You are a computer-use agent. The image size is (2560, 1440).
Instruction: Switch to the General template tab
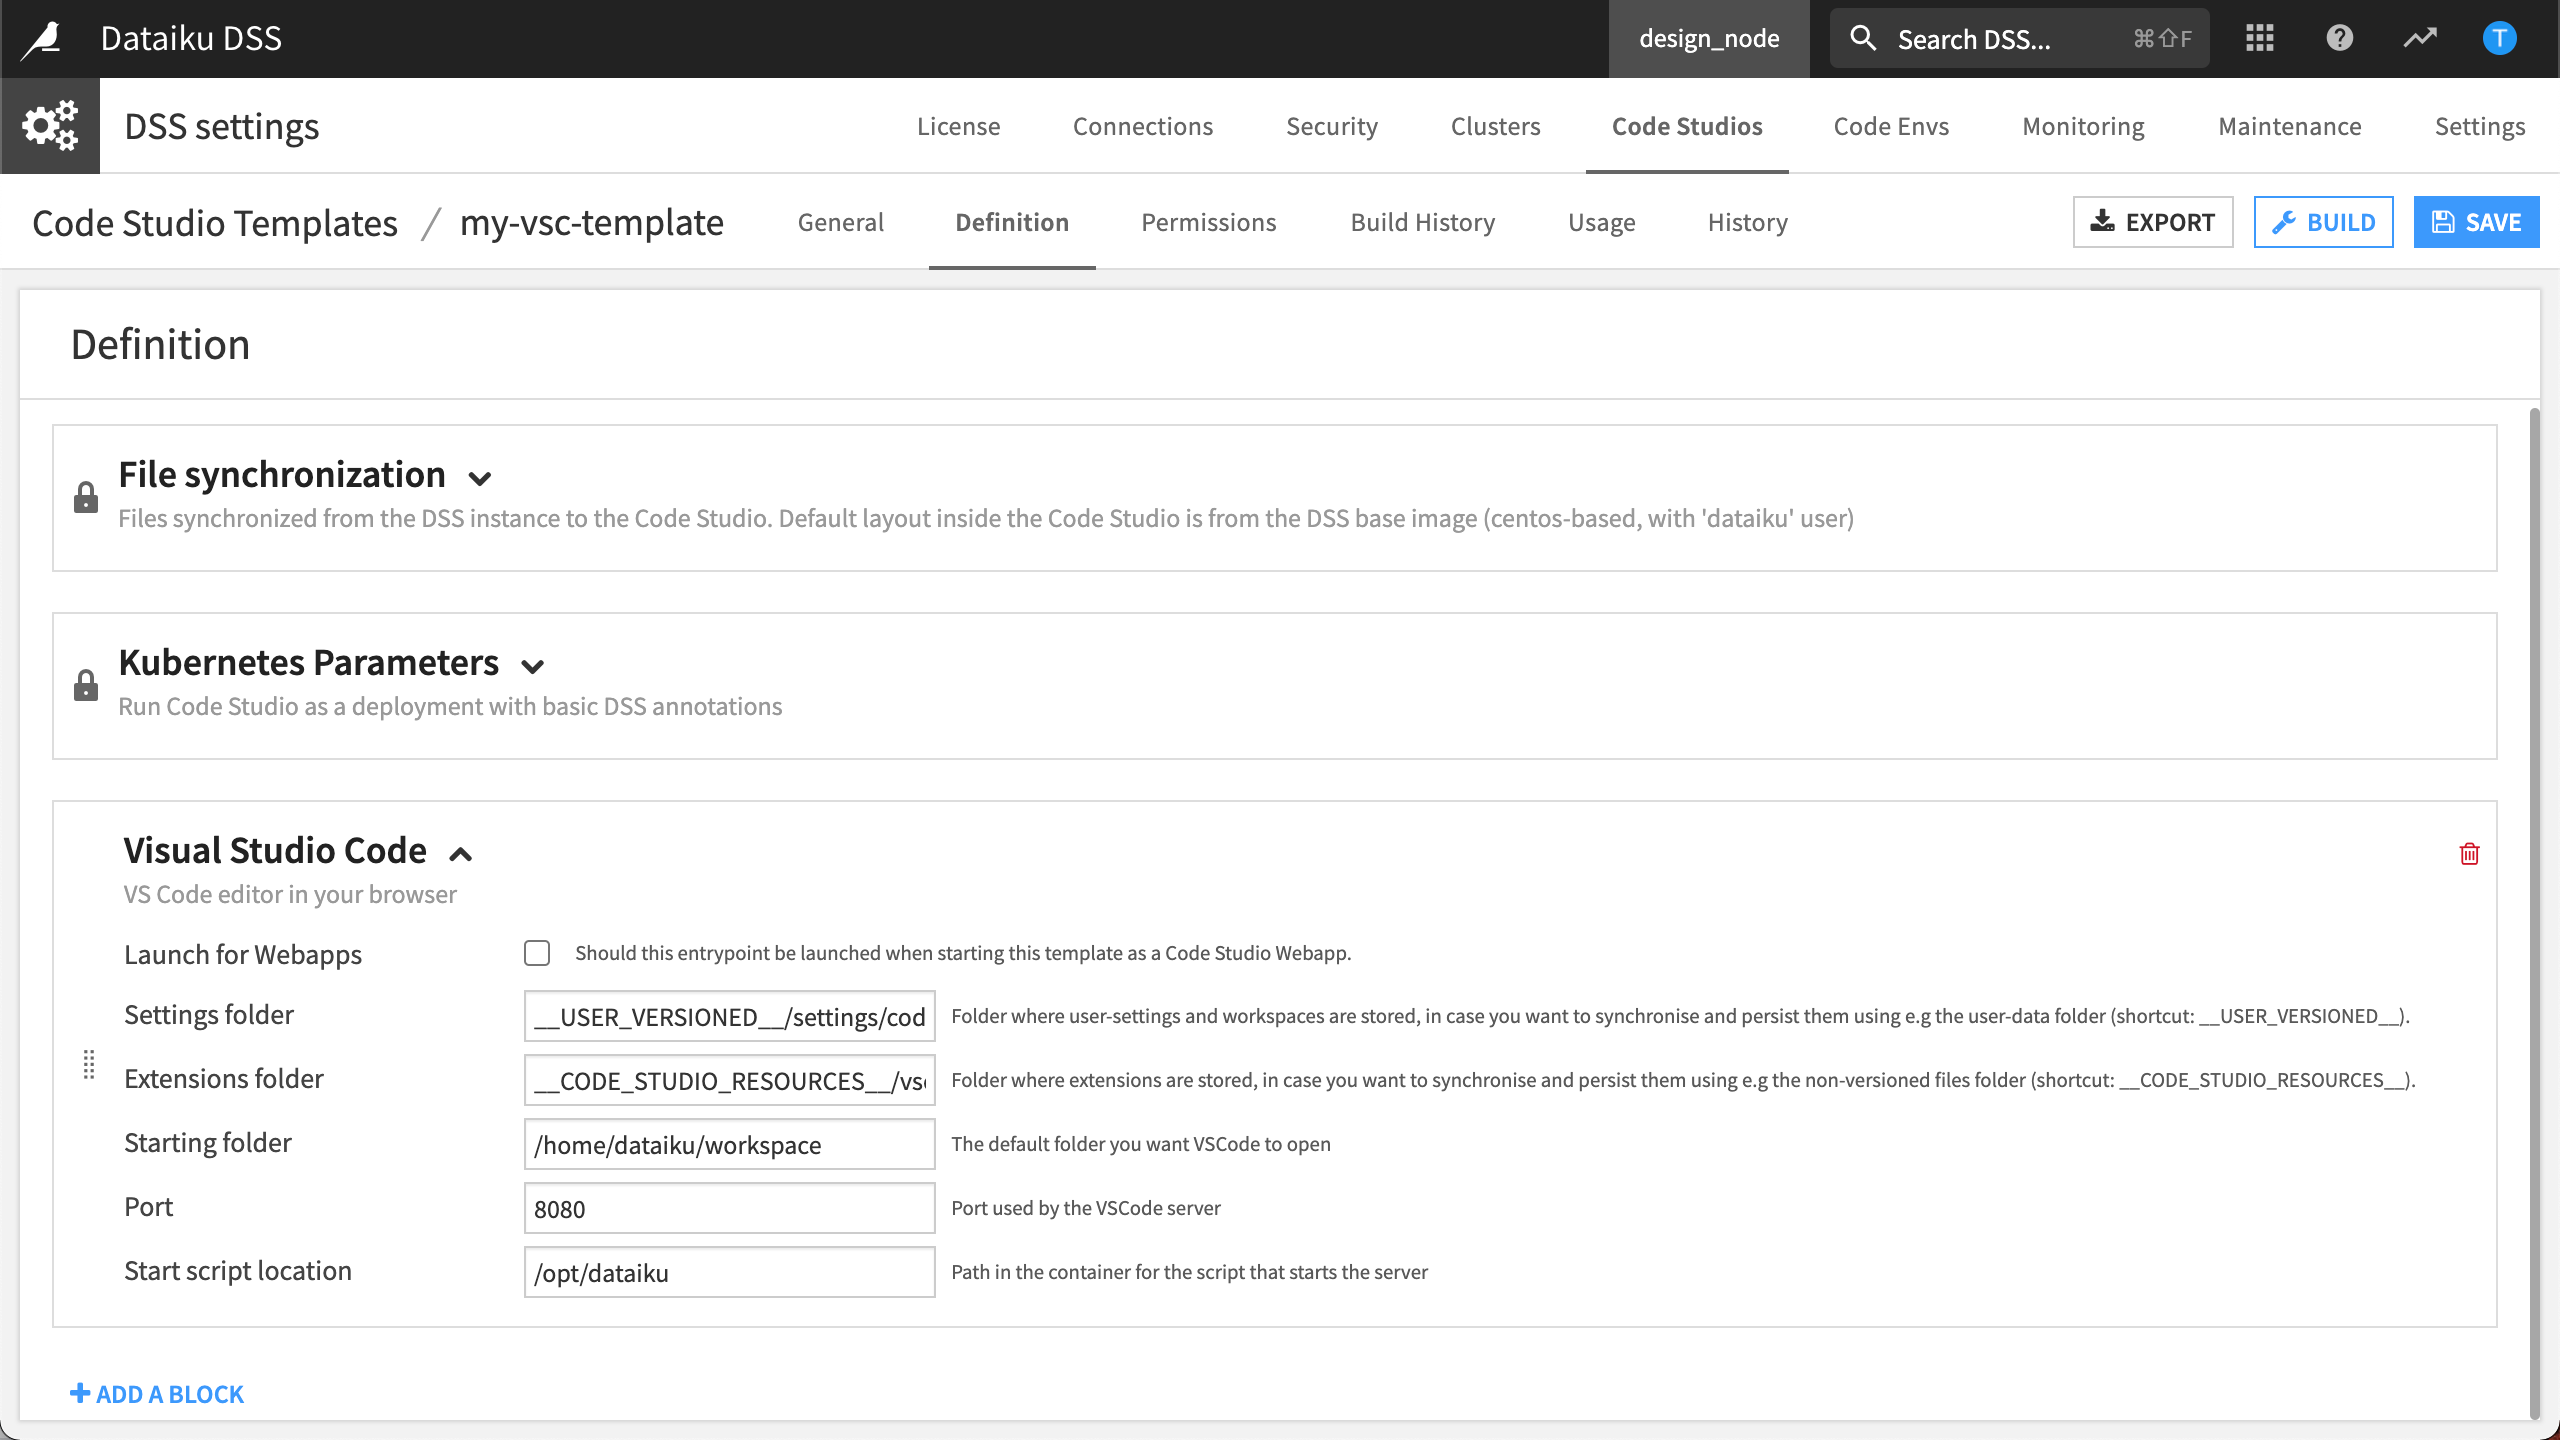coord(841,222)
